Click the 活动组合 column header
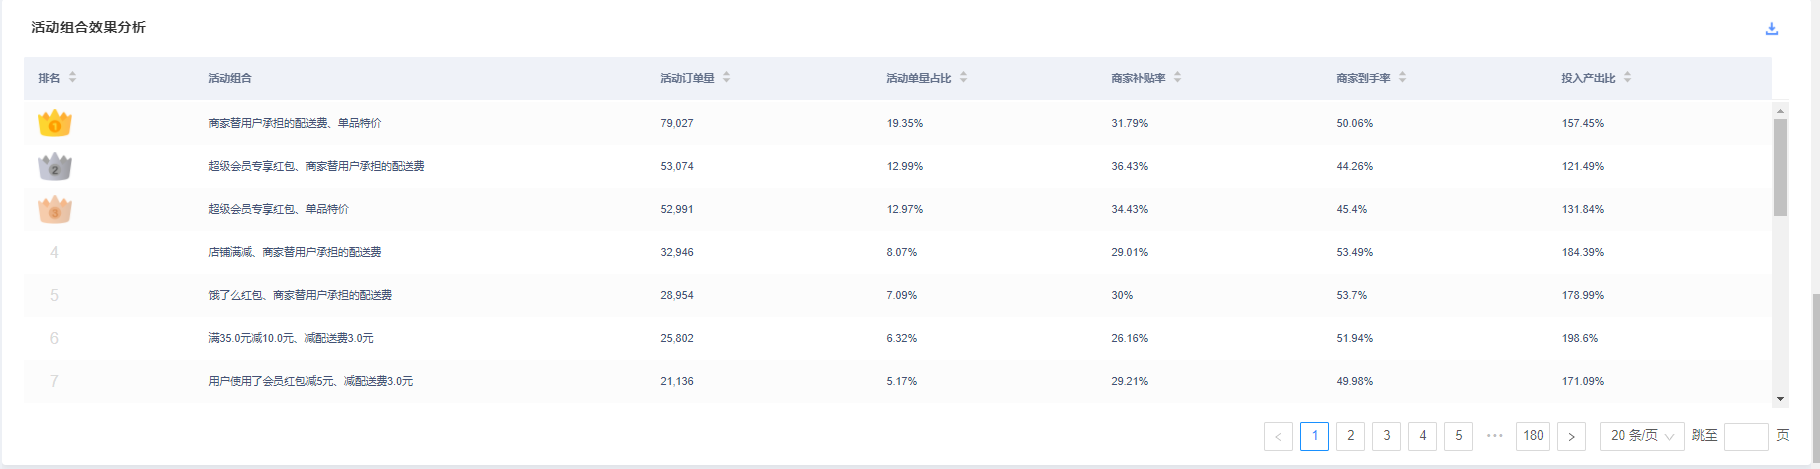This screenshot has height=469, width=1820. 230,78
